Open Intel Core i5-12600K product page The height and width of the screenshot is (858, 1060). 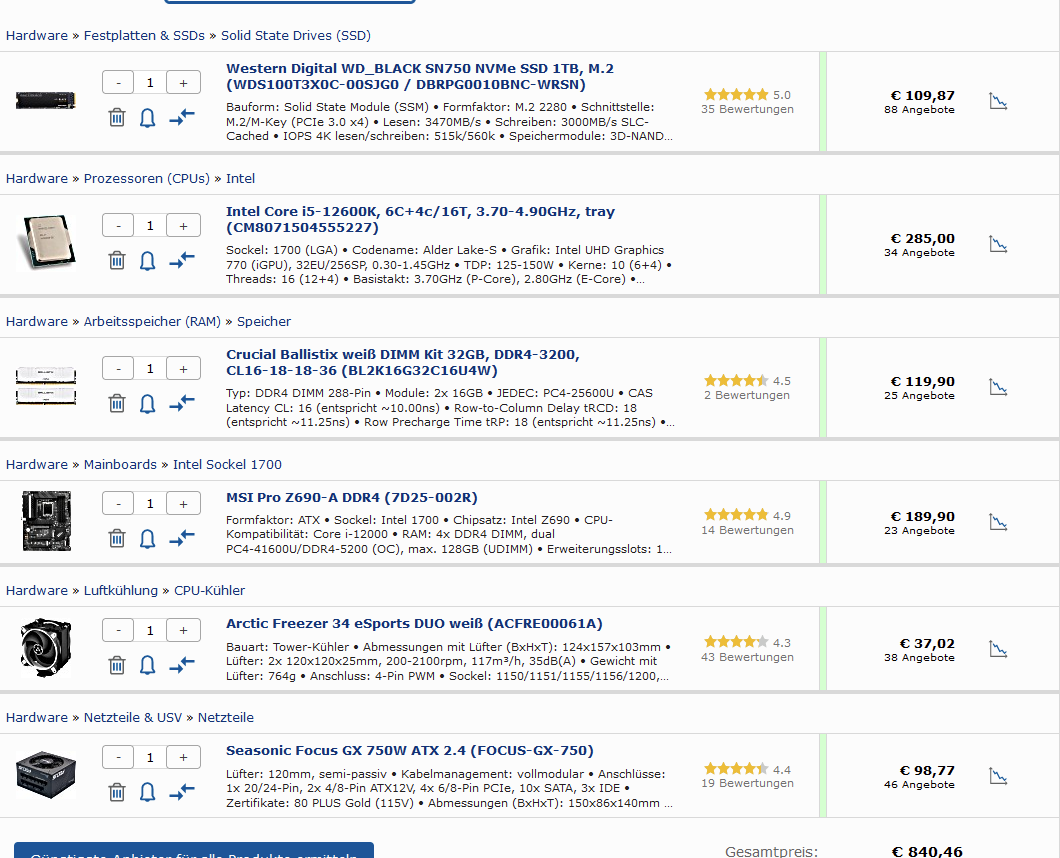[x=420, y=219]
